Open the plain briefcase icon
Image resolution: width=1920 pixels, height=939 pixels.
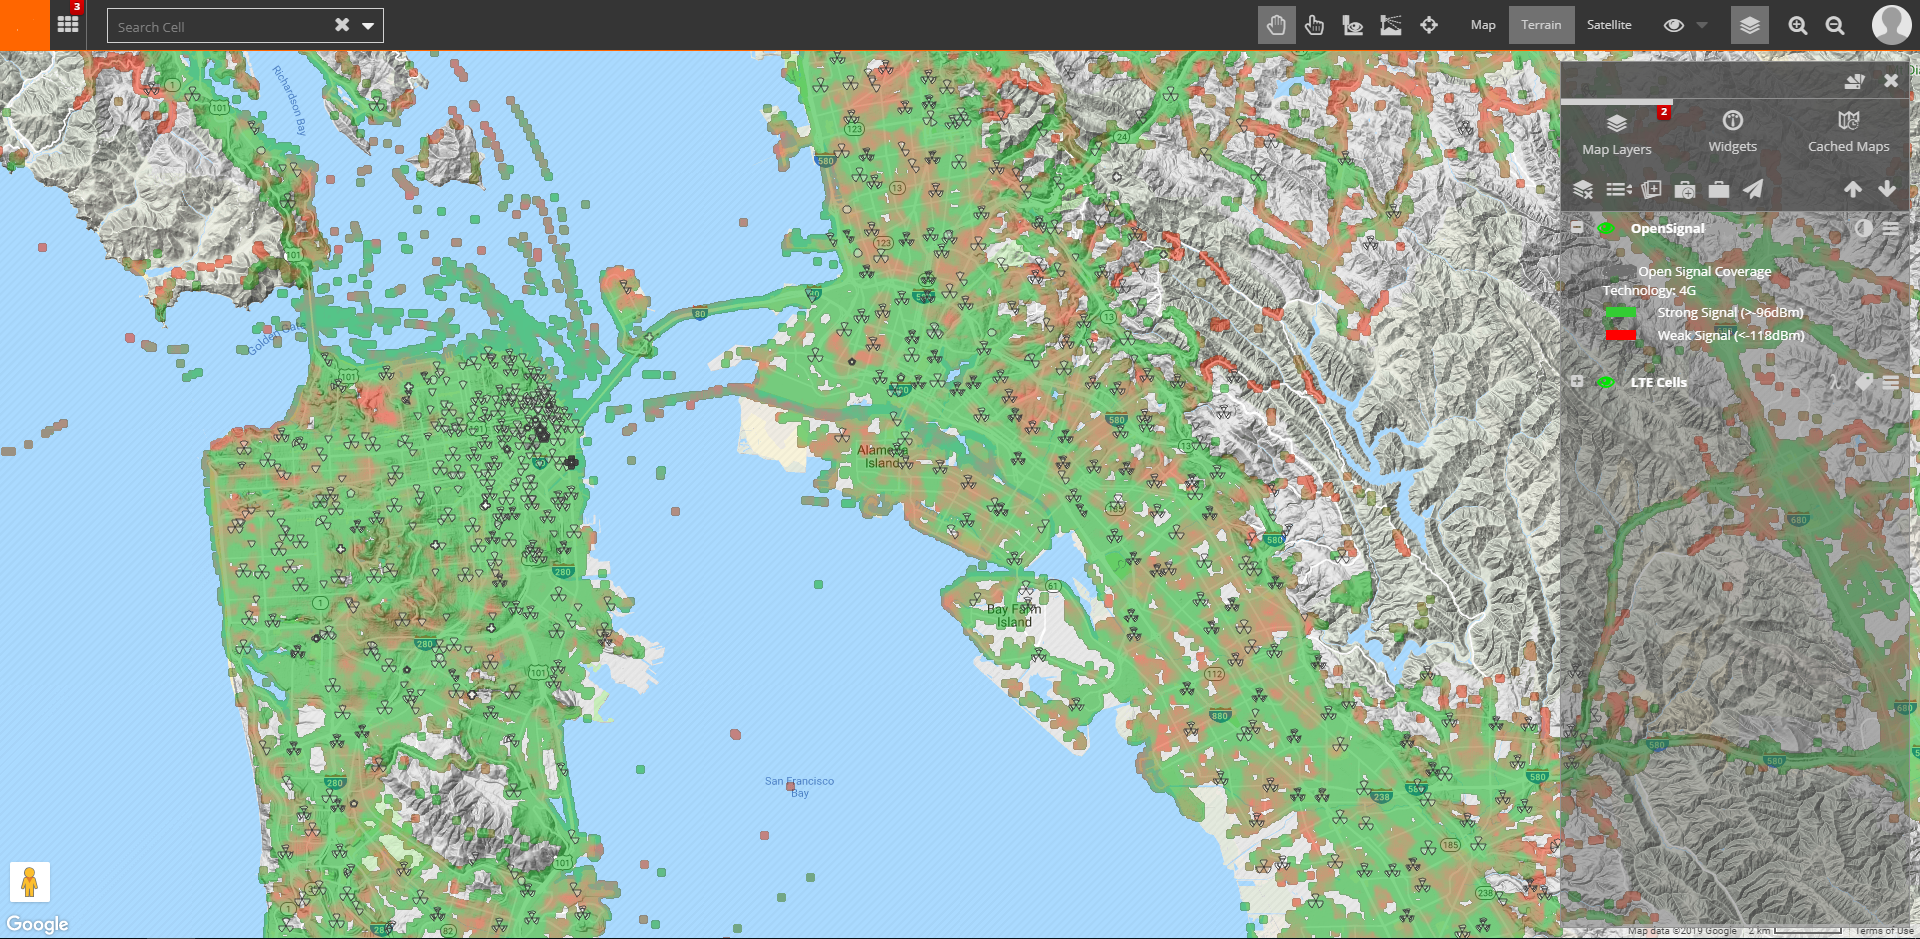(x=1719, y=189)
